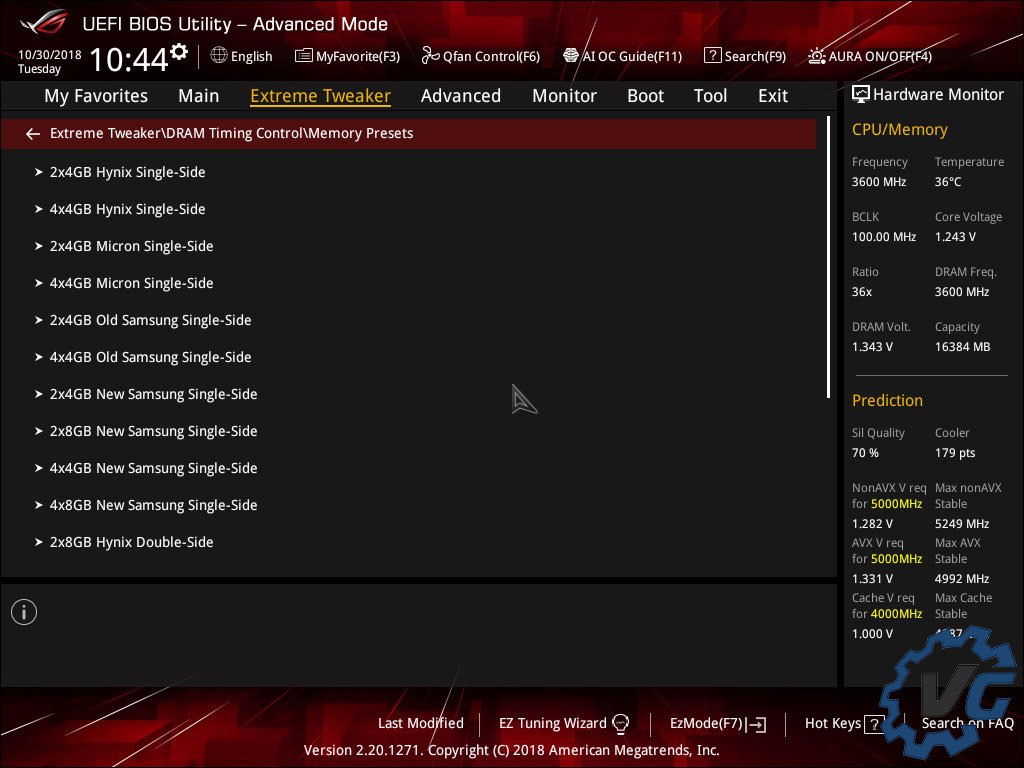This screenshot has width=1024, height=768.
Task: Switch to the My Favorites tab
Action: [96, 96]
